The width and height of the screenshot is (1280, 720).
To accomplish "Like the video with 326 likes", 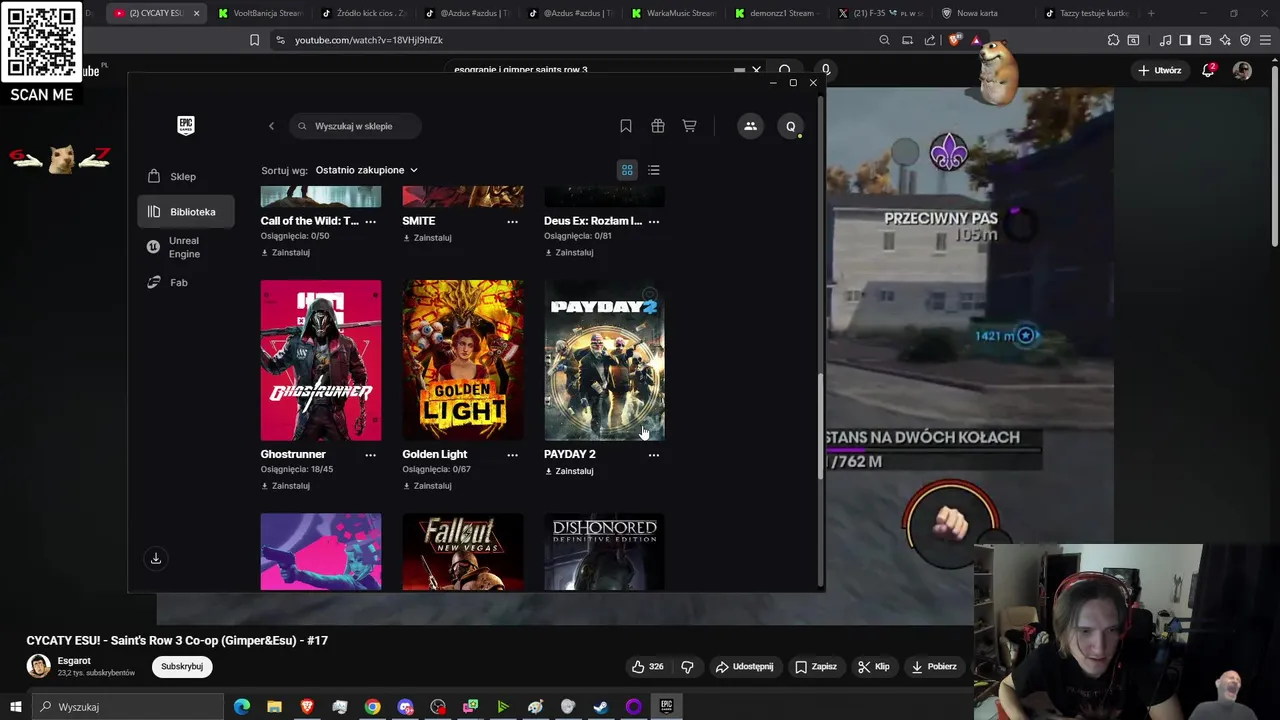I will [x=647, y=666].
